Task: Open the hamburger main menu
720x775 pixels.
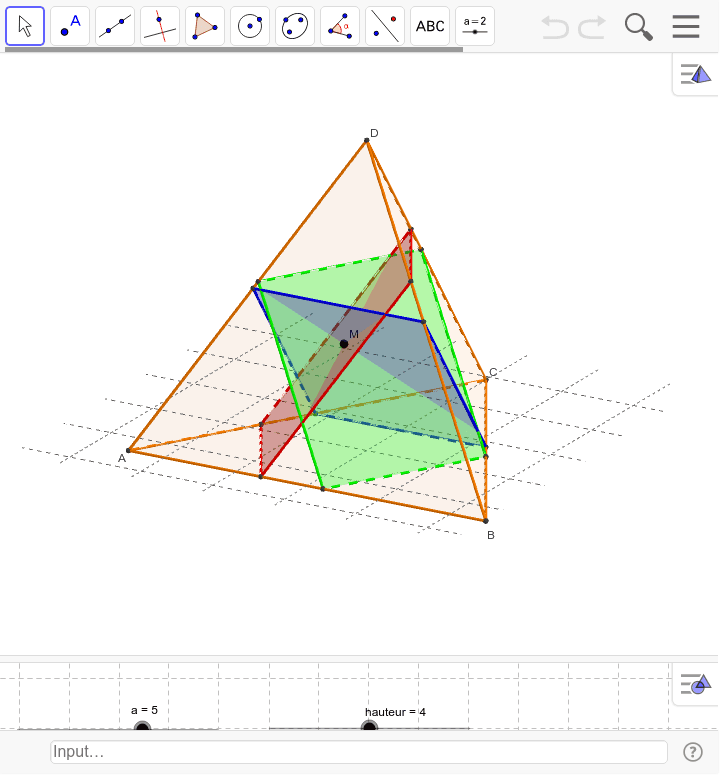Action: pos(685,26)
